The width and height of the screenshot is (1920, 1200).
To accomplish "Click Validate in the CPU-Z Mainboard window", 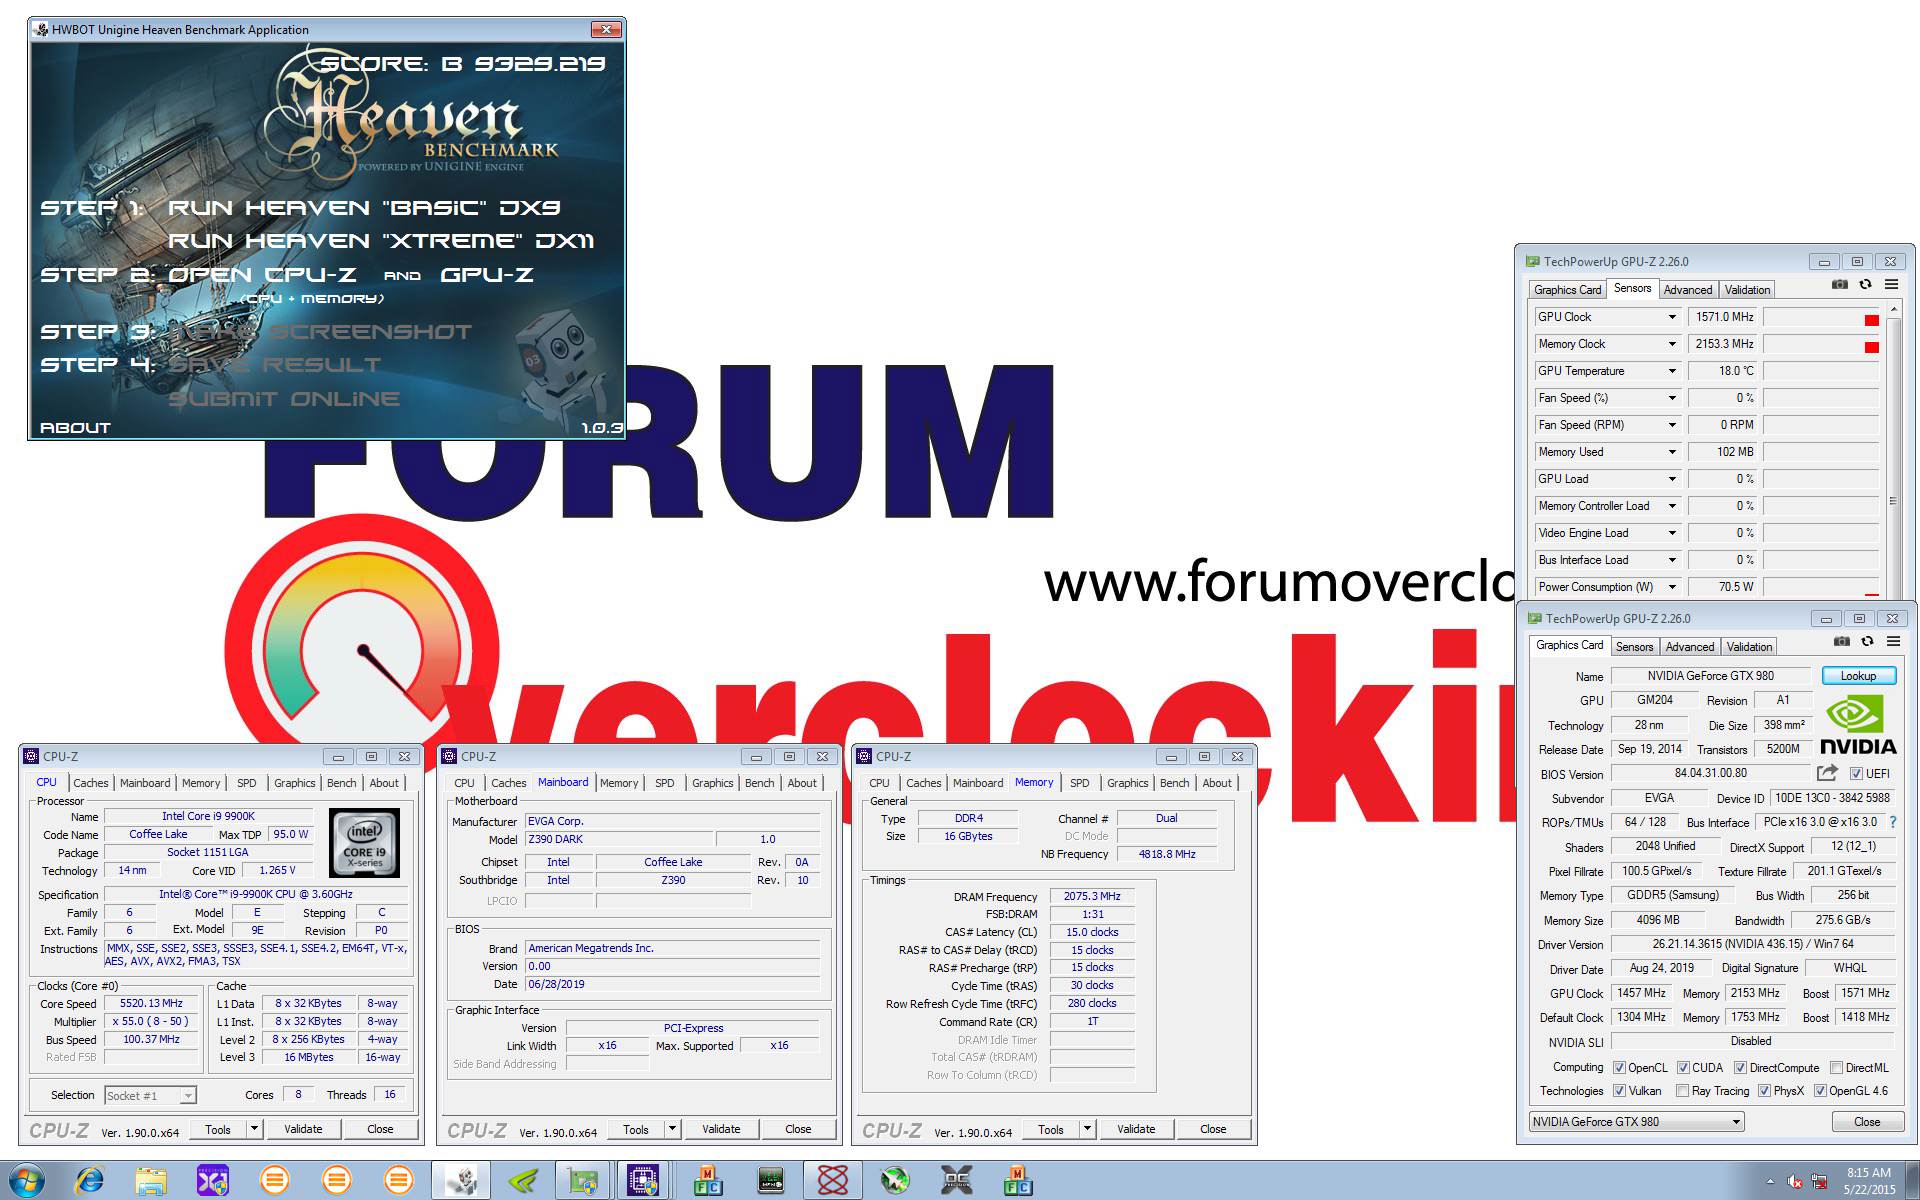I will pyautogui.click(x=721, y=1129).
